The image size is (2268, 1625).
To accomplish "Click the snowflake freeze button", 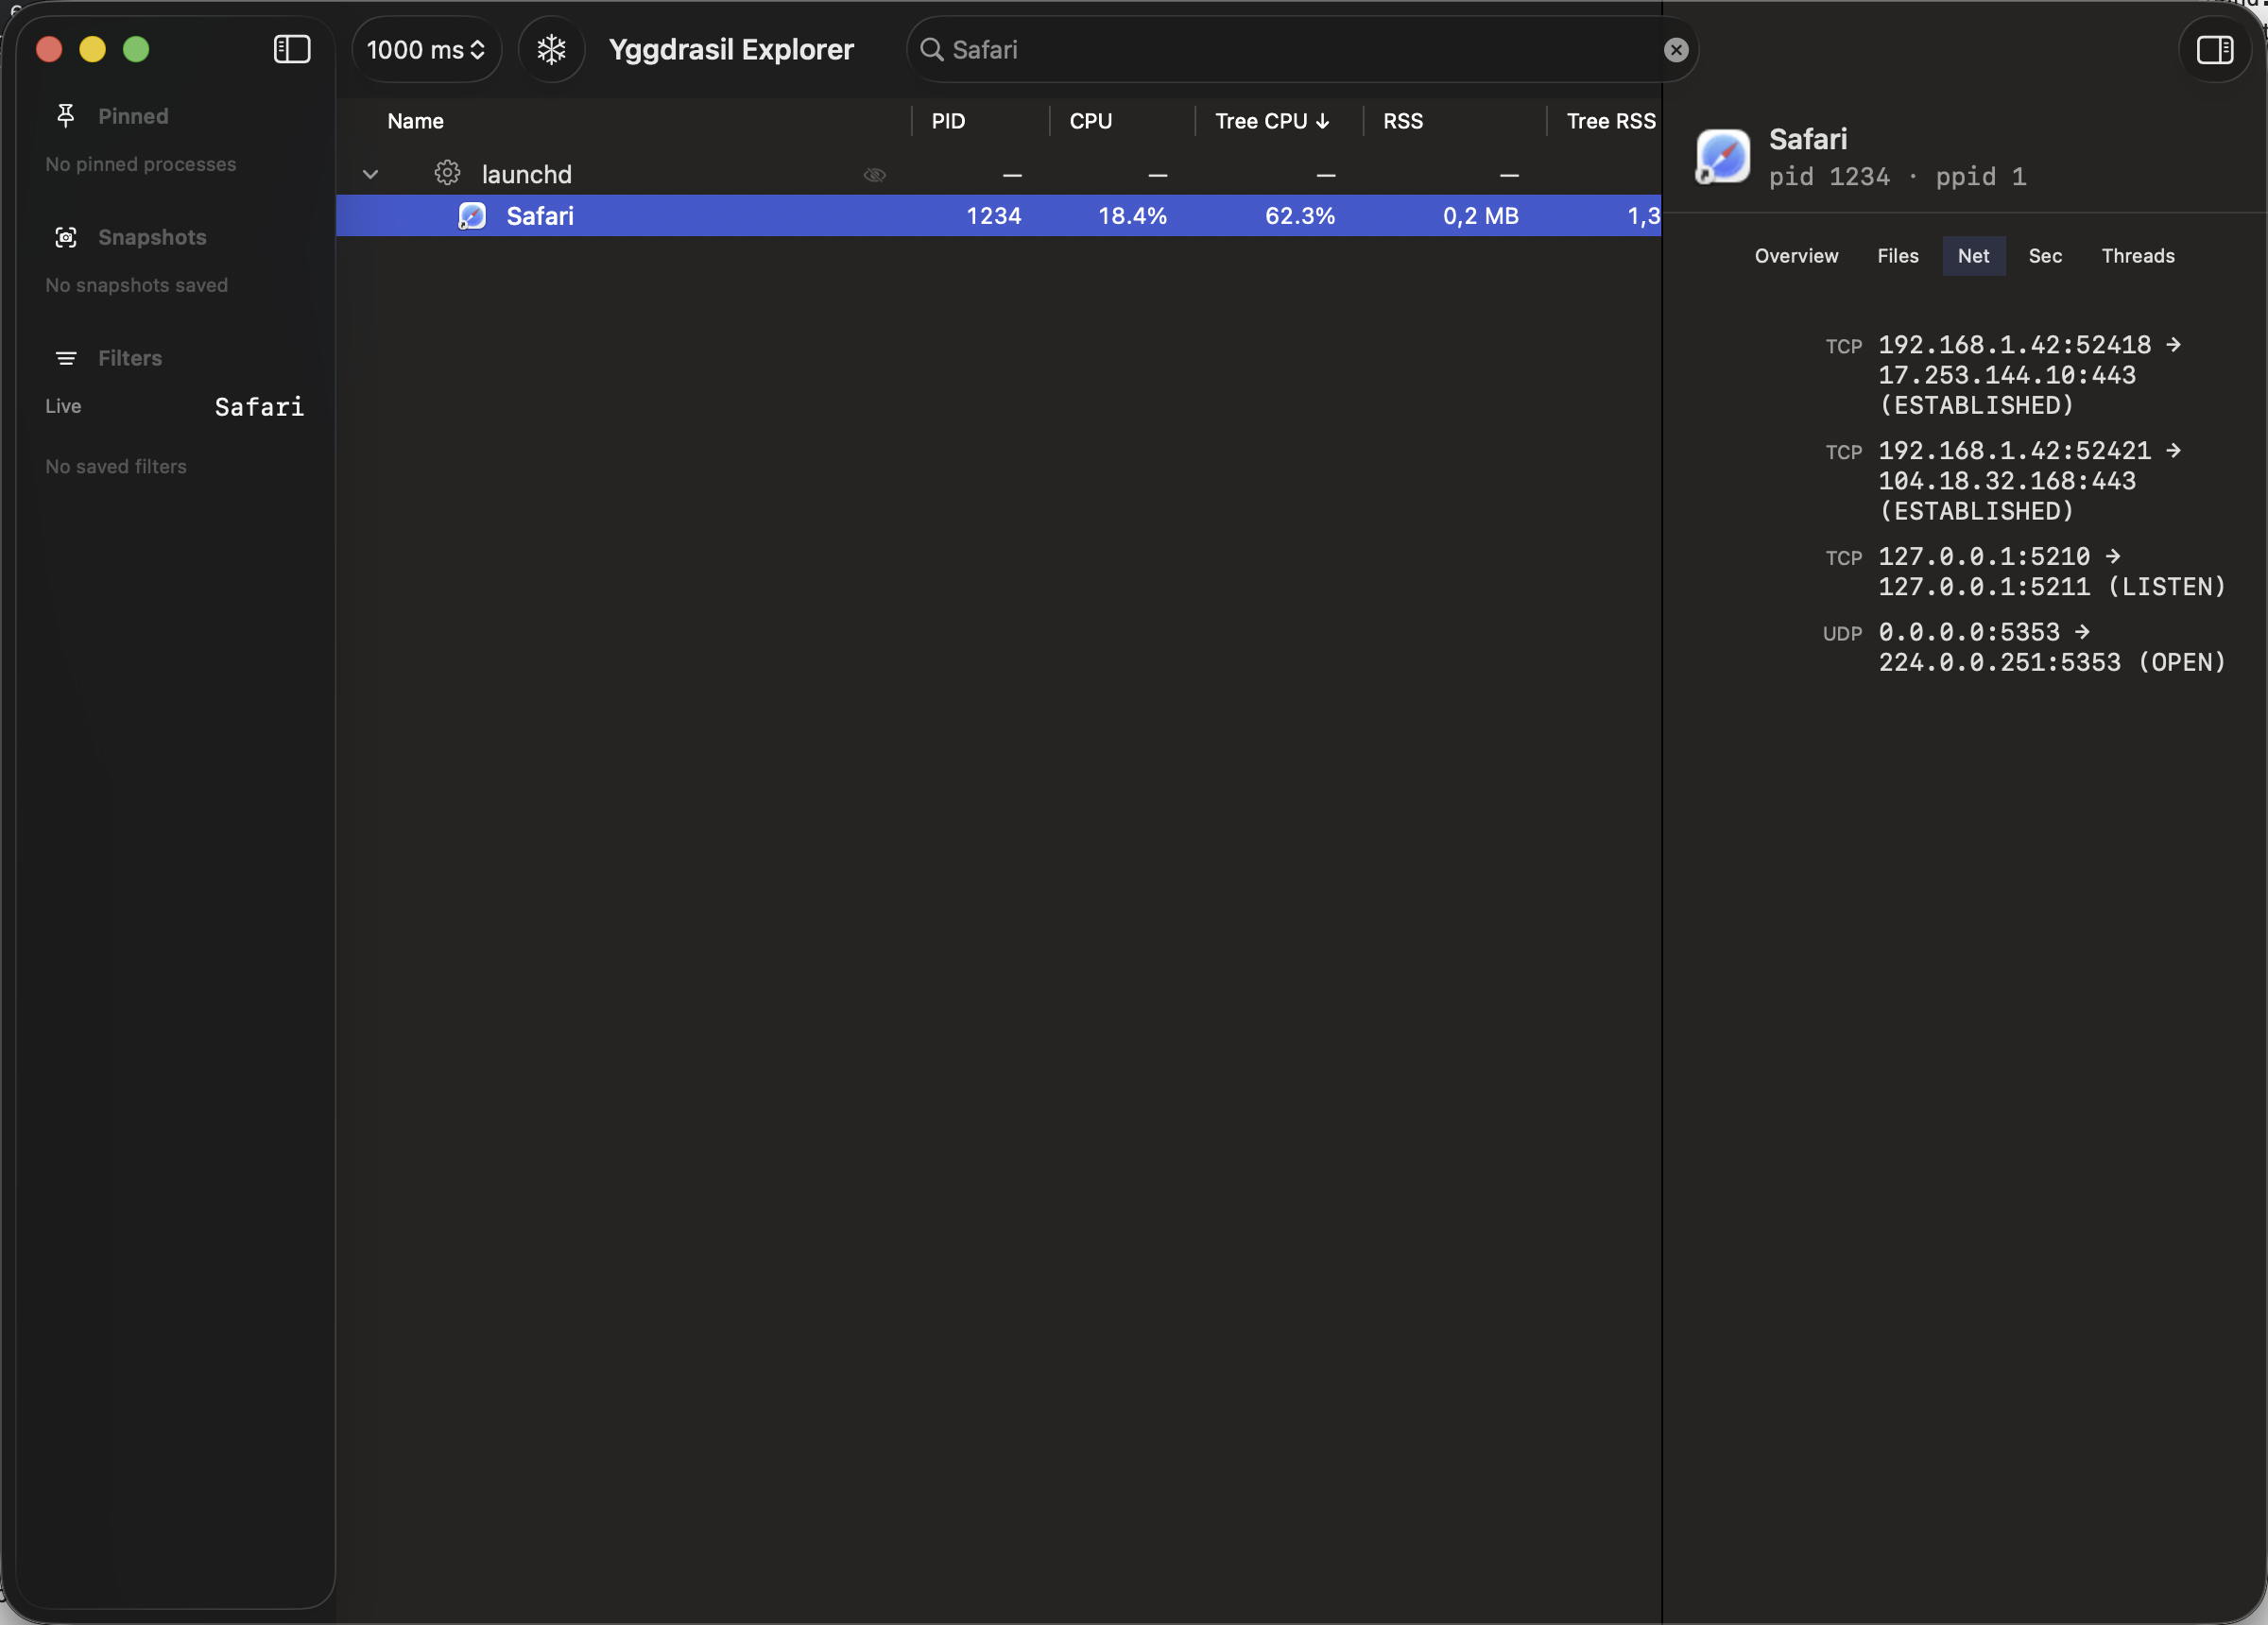I will coord(551,49).
